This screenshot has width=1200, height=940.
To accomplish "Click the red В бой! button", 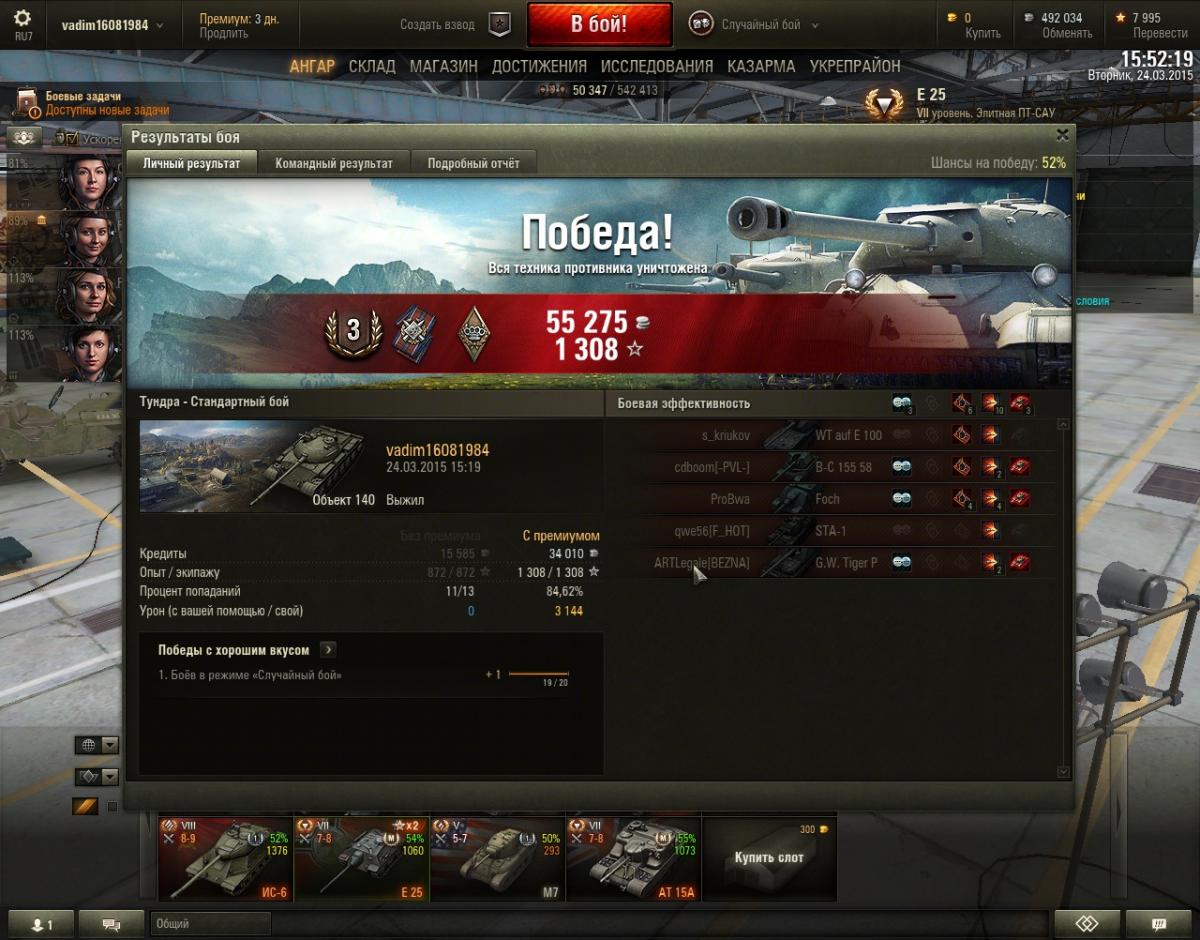I will pos(599,25).
